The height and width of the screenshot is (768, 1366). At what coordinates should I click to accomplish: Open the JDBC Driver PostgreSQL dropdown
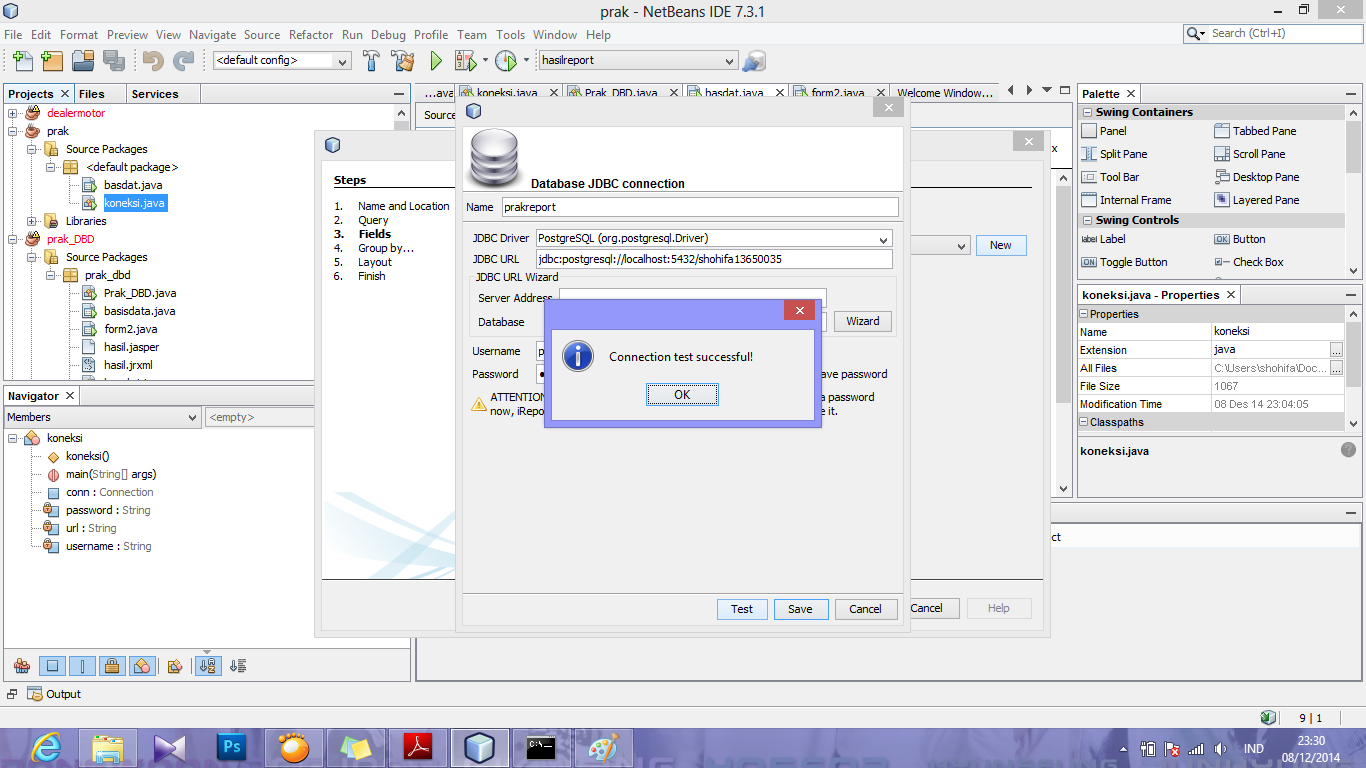pyautogui.click(x=713, y=239)
